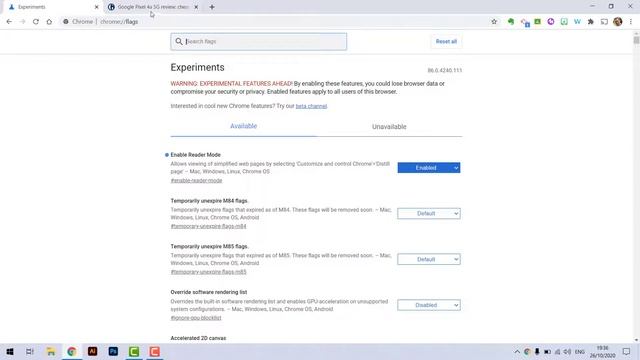Open the Home page button
Image resolution: width=640 pixels, height=360 pixels.
tap(49, 22)
